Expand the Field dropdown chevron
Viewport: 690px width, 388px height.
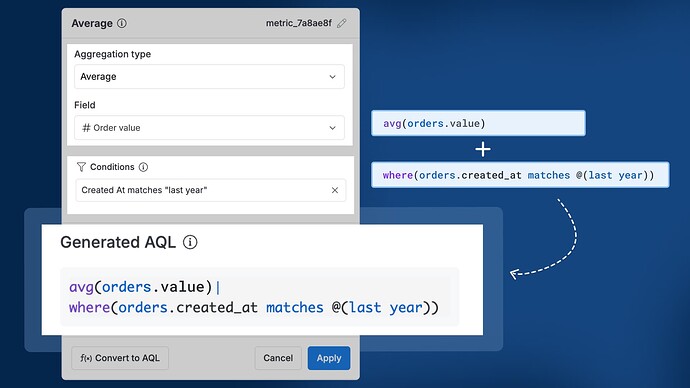coord(333,128)
